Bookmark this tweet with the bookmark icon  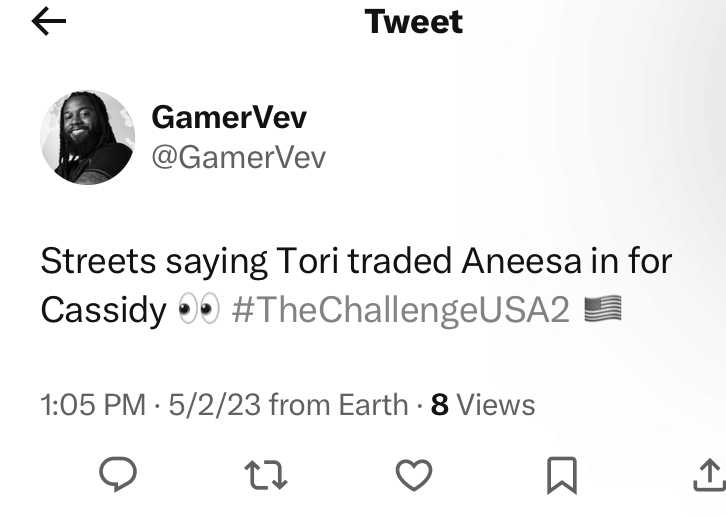[562, 475]
